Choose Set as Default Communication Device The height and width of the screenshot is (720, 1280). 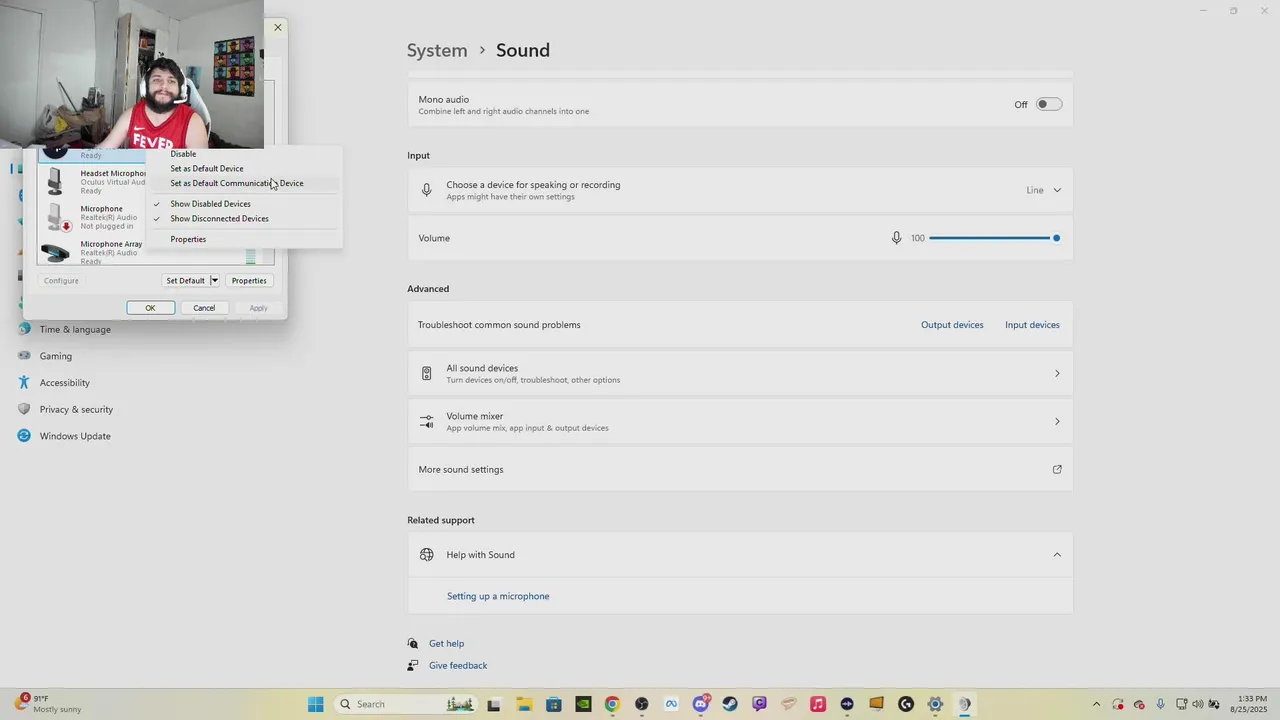pyautogui.click(x=237, y=183)
